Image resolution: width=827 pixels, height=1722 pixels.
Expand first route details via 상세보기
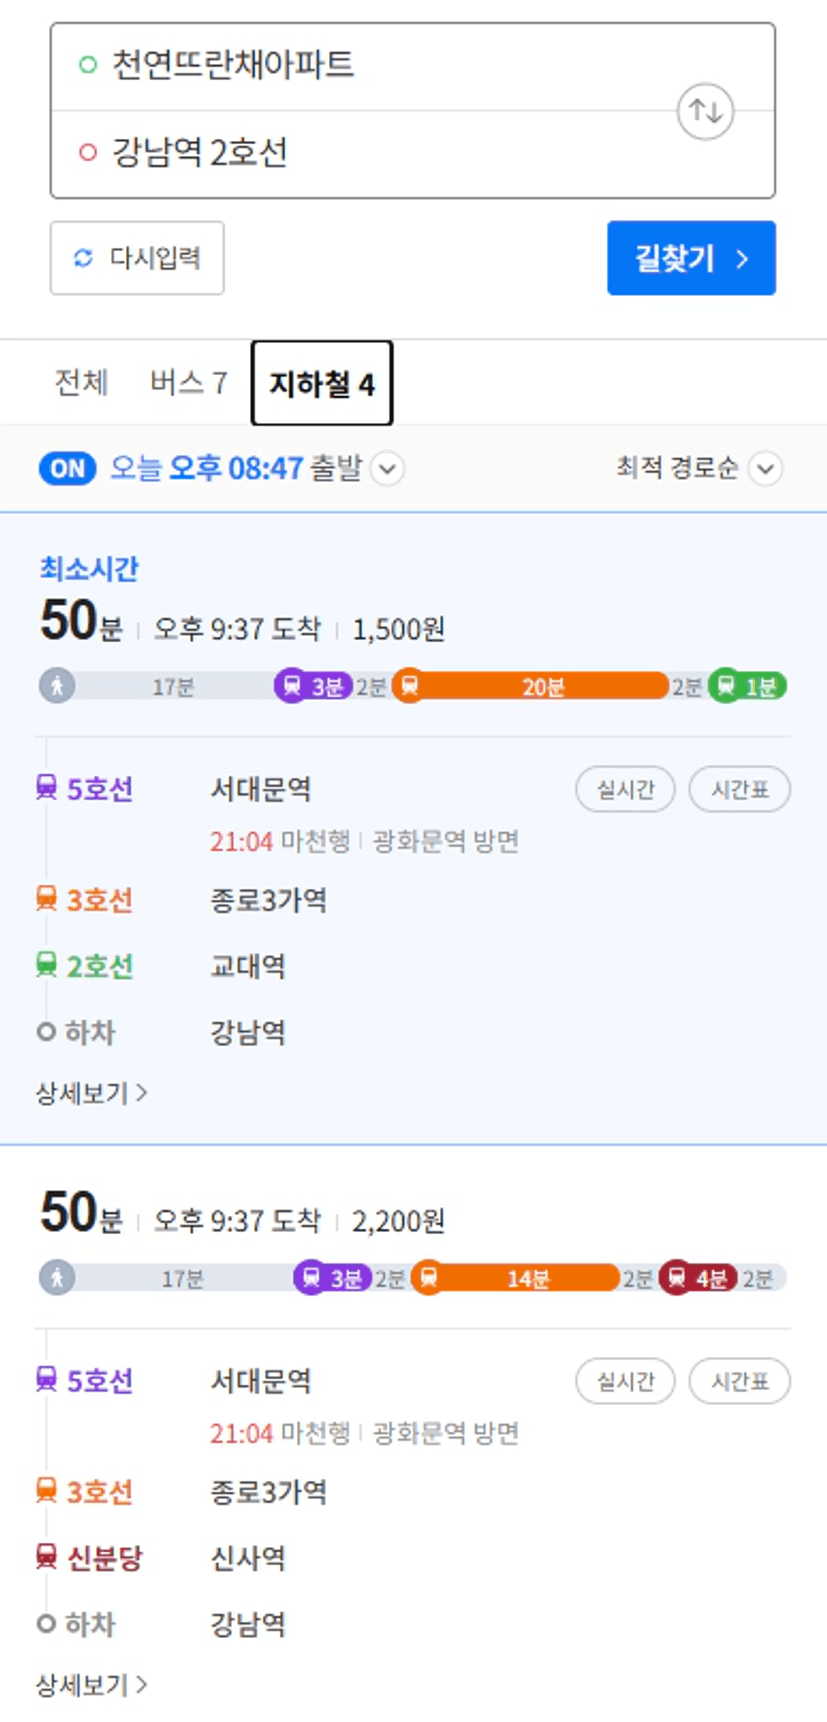(91, 1093)
